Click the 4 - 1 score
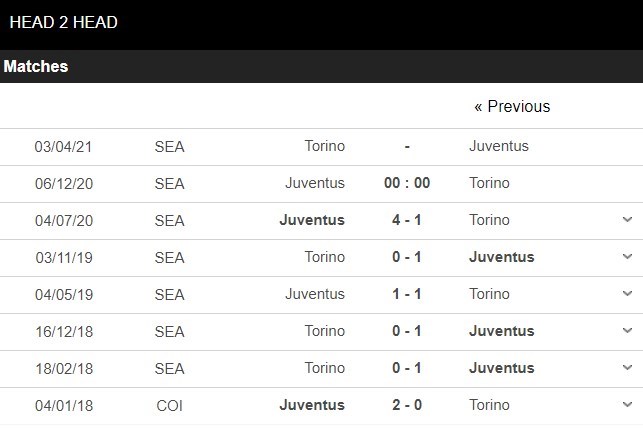The height and width of the screenshot is (429, 643). coord(407,220)
